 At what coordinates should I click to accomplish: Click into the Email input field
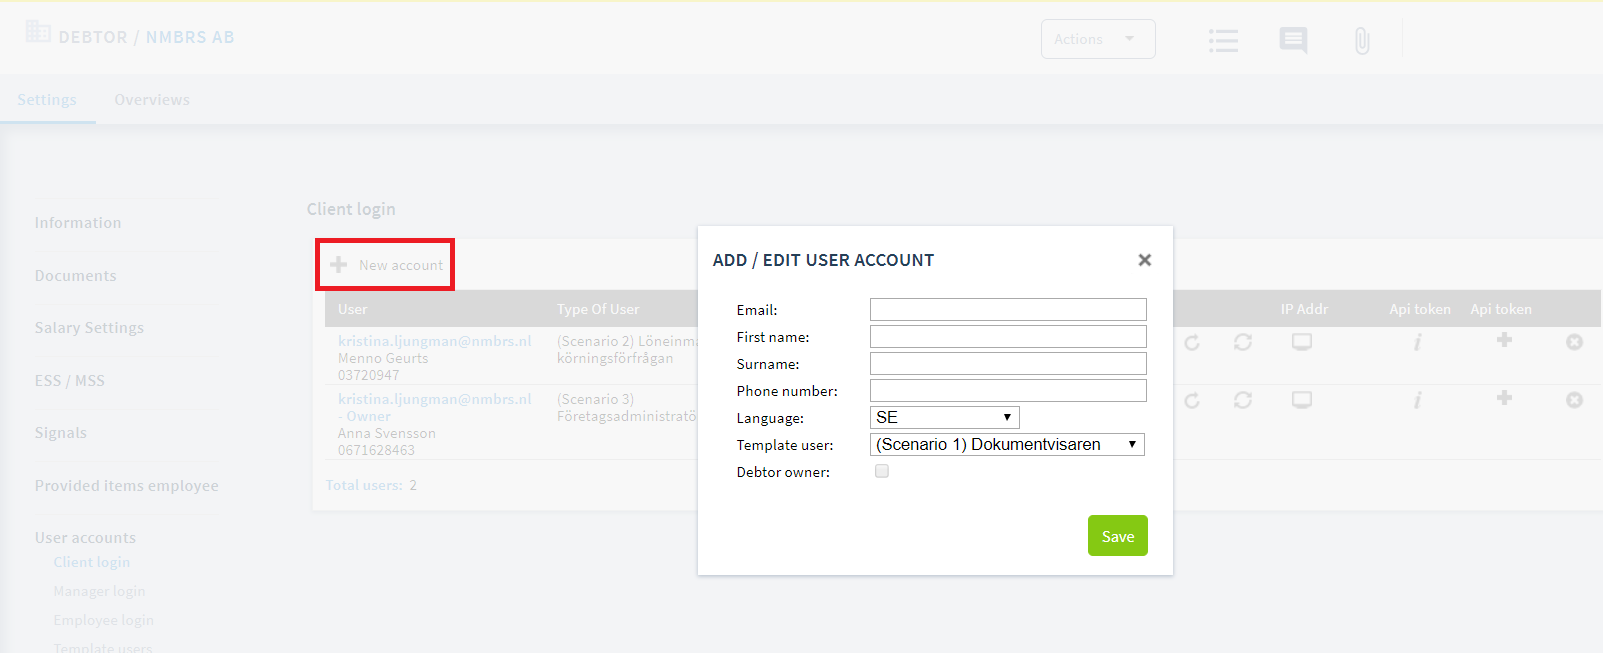click(1008, 309)
